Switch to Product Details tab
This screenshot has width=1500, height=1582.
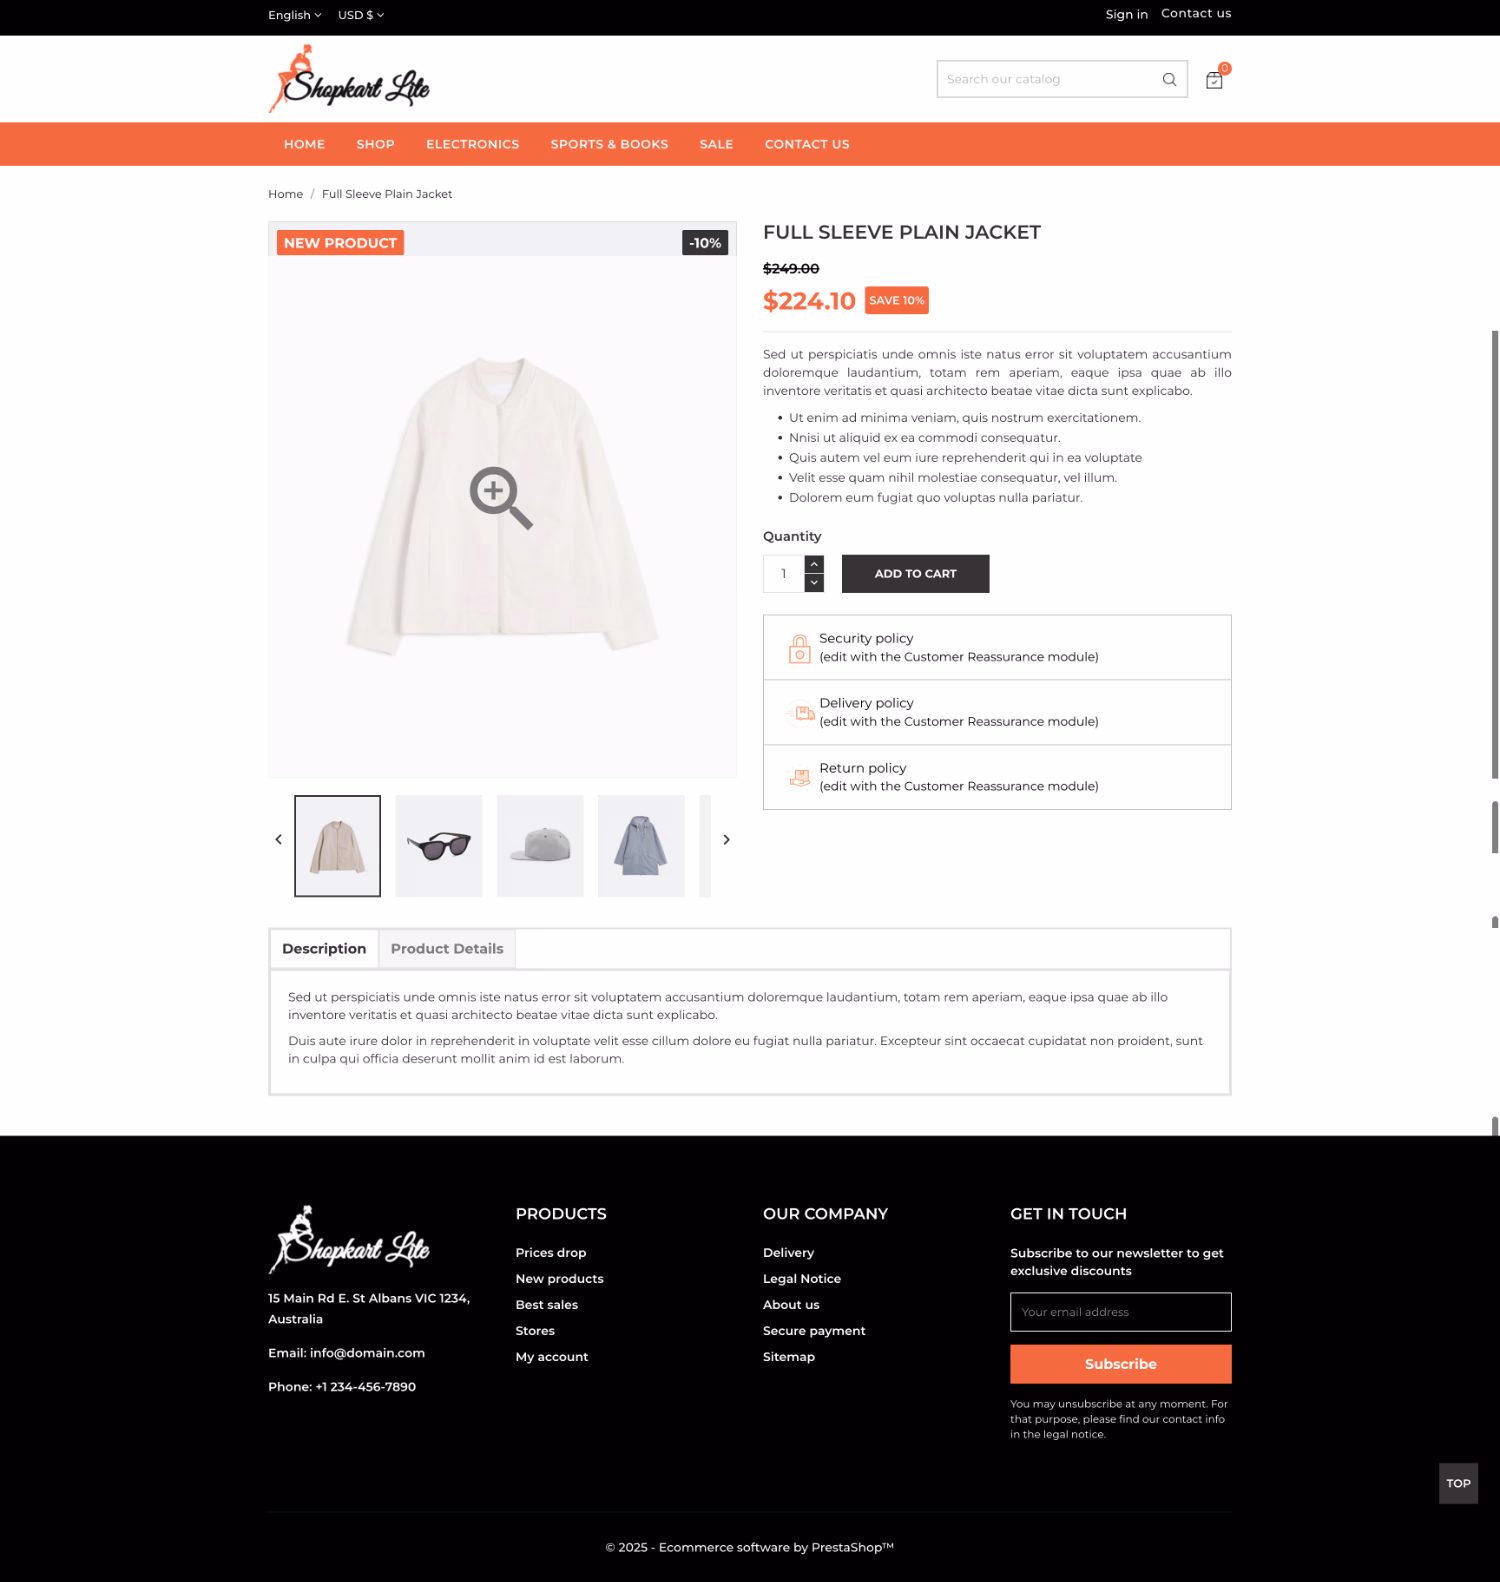pos(447,949)
